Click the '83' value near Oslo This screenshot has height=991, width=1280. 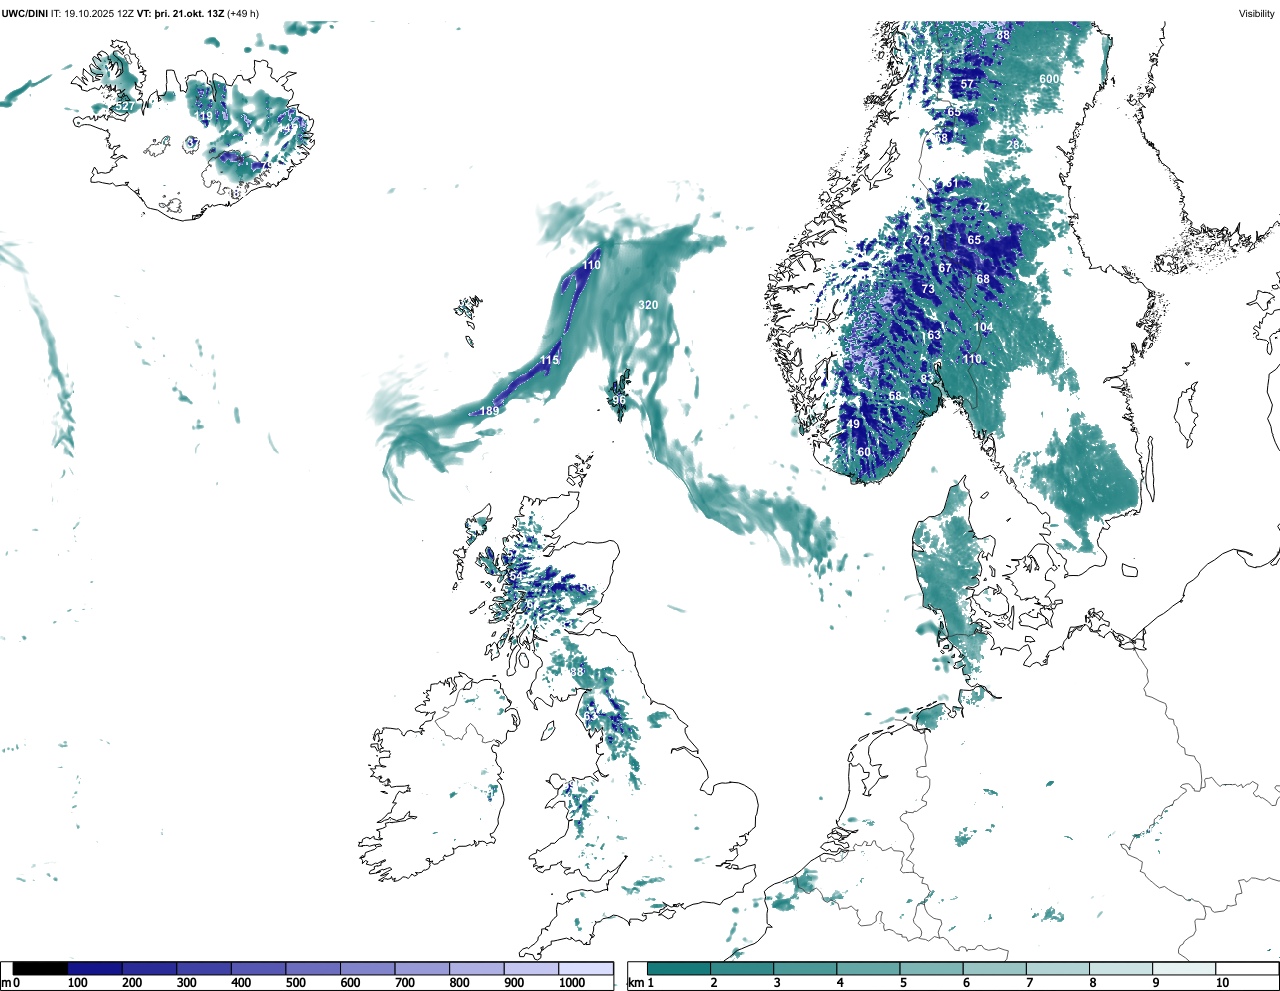coord(927,379)
